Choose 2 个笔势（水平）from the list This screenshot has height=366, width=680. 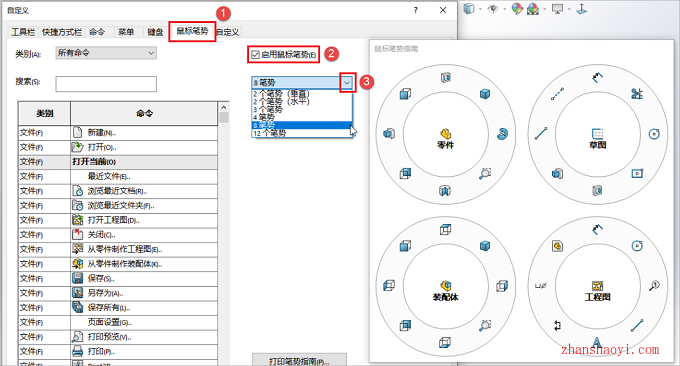pyautogui.click(x=281, y=101)
